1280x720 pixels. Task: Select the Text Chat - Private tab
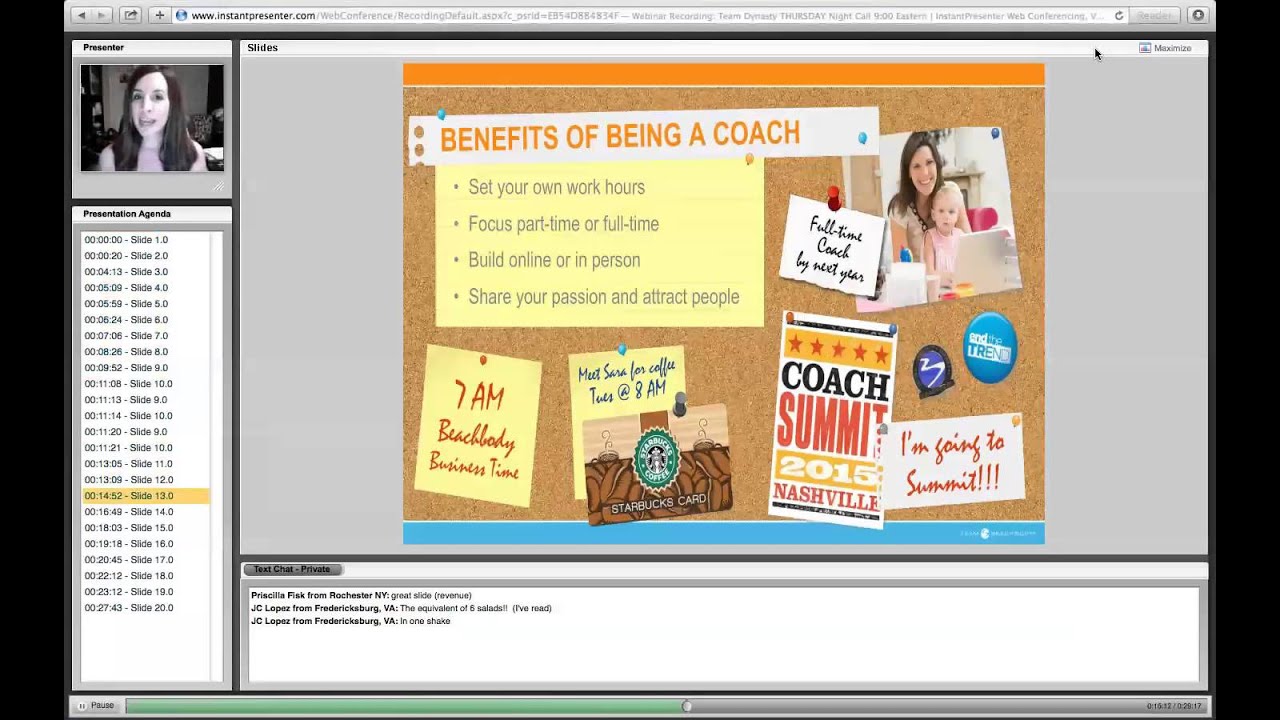[292, 569]
